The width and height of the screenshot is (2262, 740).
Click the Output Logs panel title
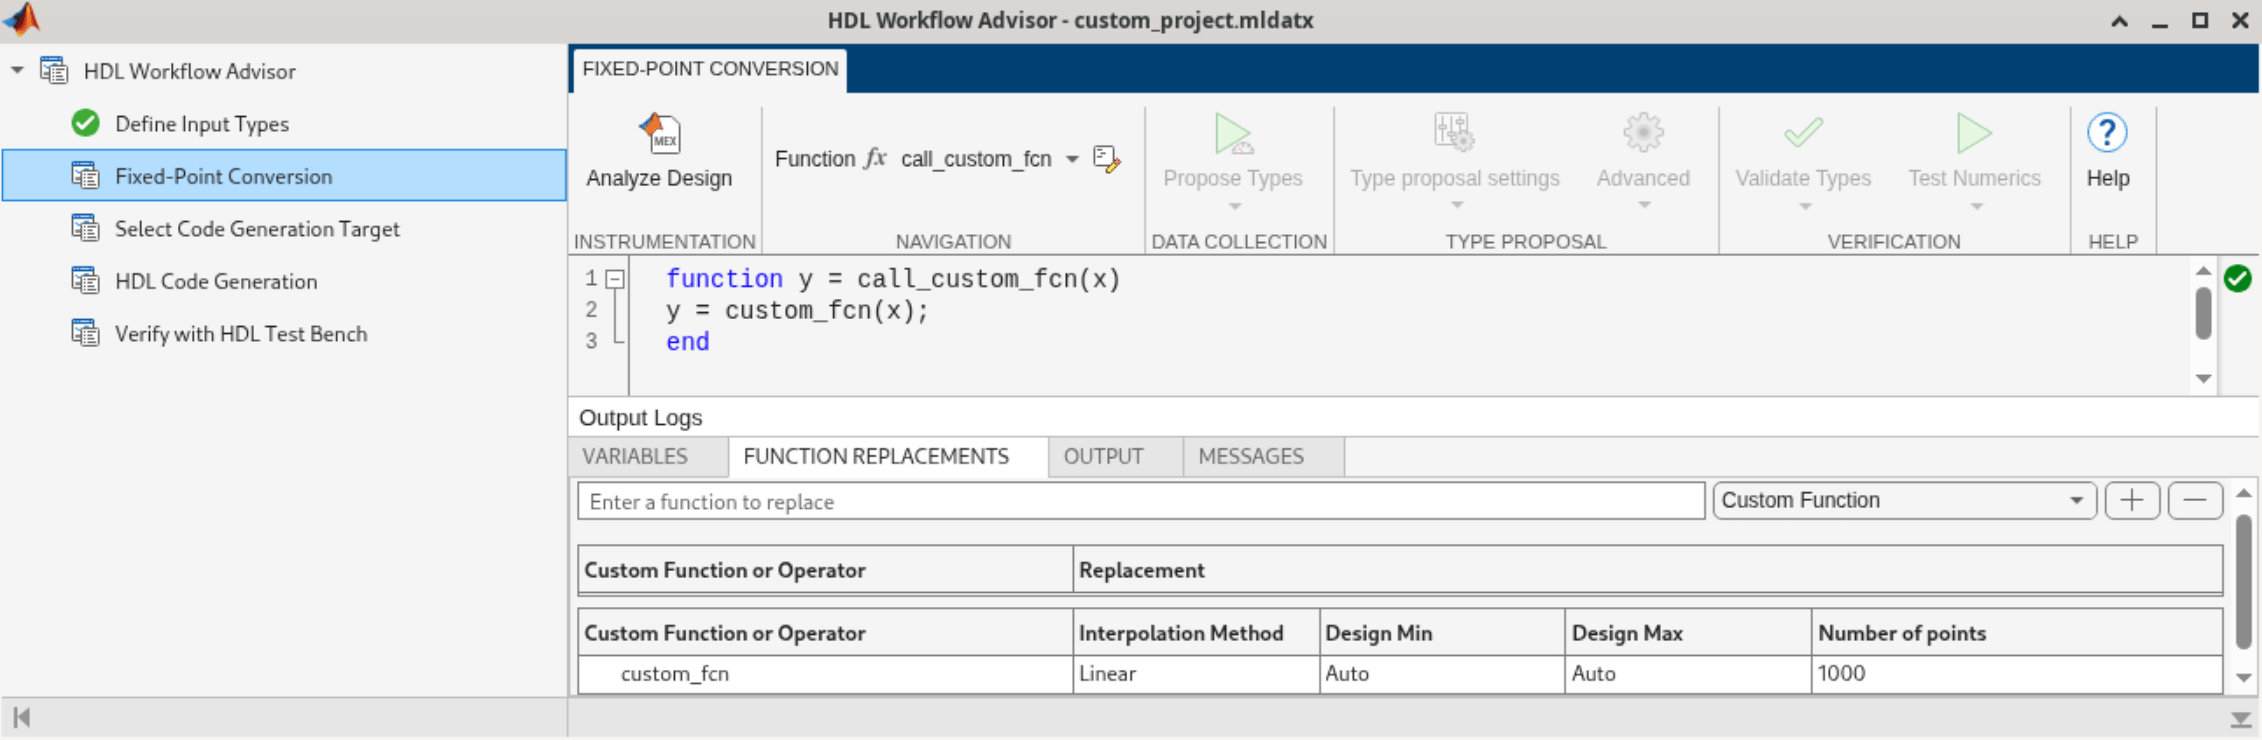coord(641,417)
